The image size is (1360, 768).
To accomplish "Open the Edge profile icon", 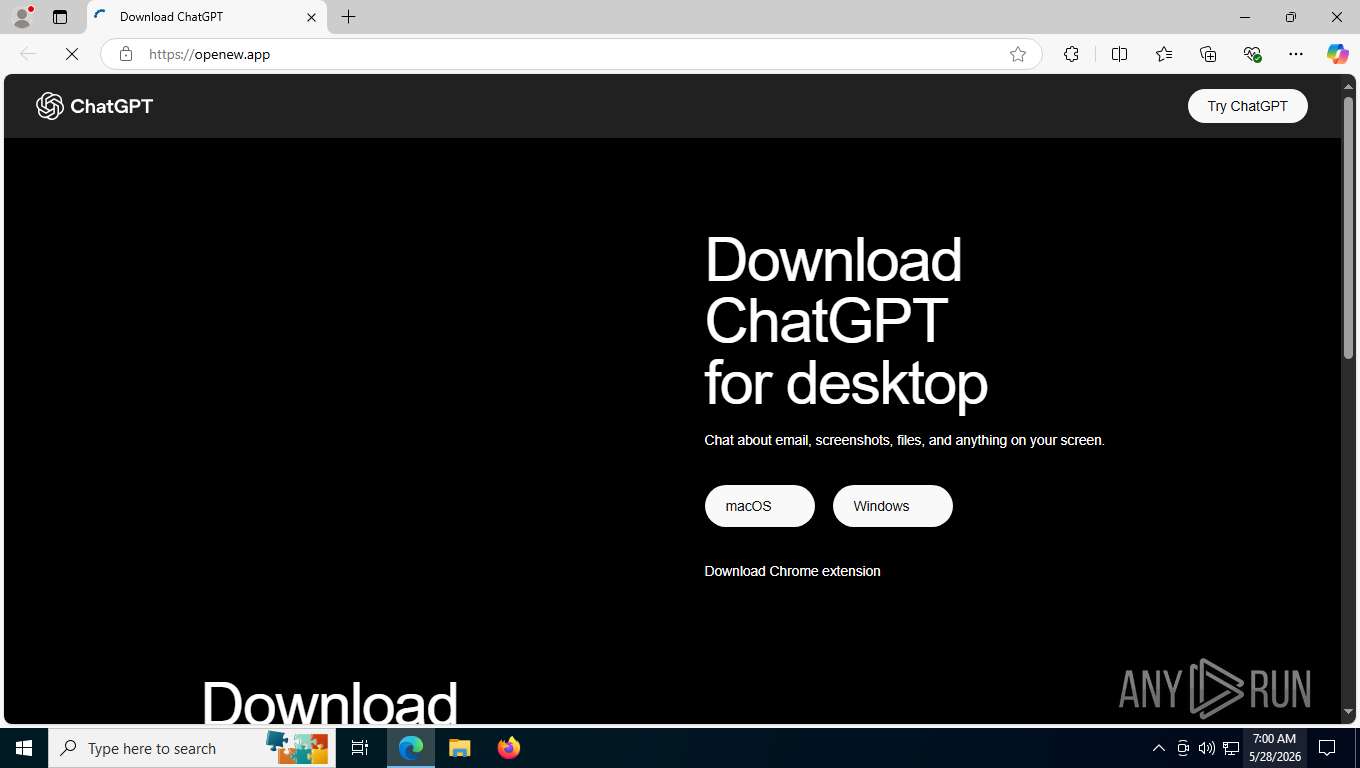I will (x=22, y=17).
